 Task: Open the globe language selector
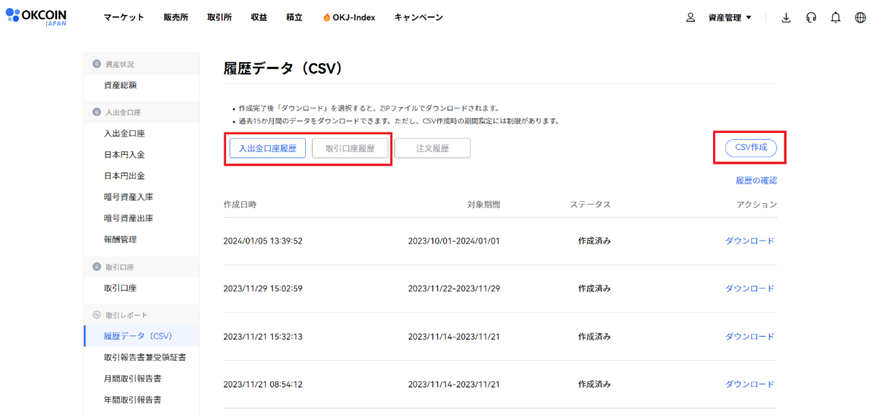(860, 17)
